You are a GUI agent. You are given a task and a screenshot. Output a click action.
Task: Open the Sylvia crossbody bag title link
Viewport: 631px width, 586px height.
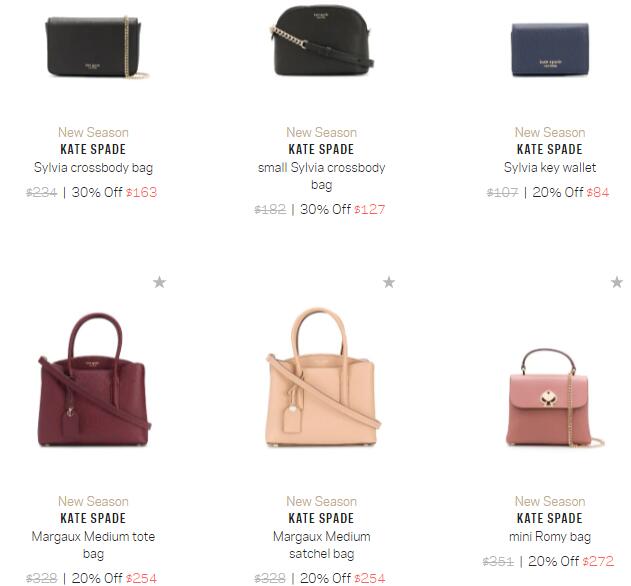click(93, 167)
